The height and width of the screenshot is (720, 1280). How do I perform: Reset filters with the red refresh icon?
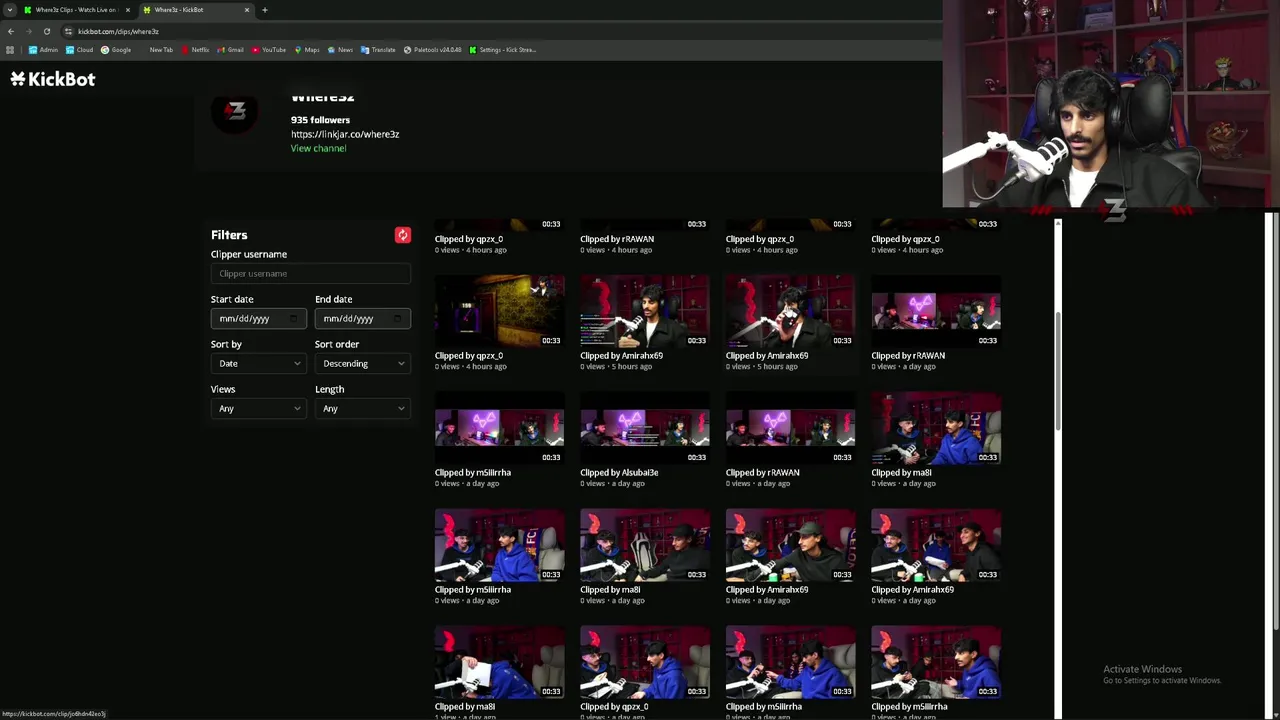coord(403,235)
